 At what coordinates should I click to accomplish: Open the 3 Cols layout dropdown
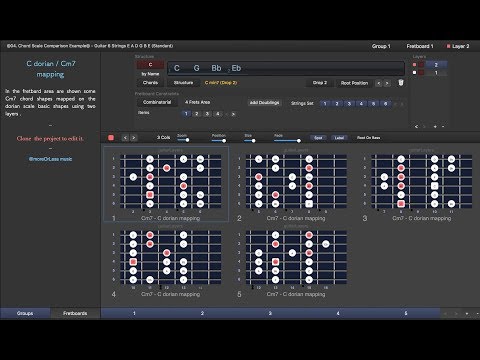coord(163,138)
